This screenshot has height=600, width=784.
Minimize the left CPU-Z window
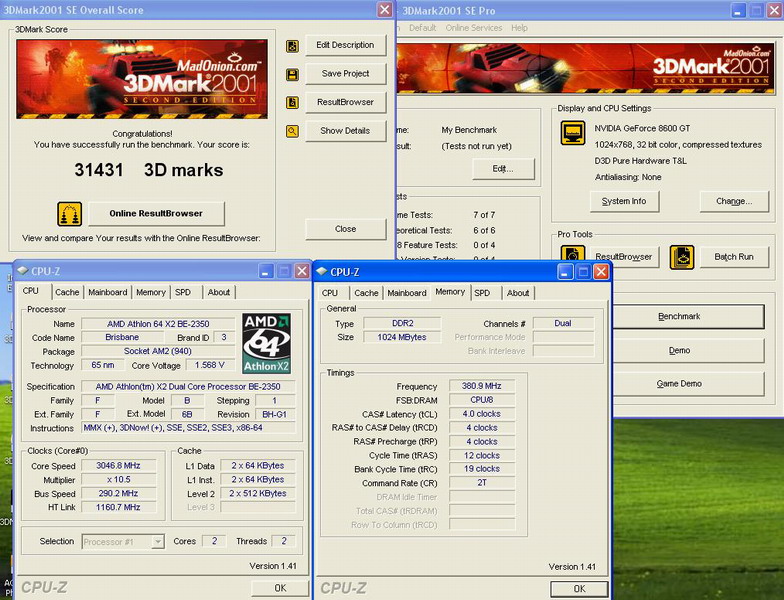click(x=266, y=271)
